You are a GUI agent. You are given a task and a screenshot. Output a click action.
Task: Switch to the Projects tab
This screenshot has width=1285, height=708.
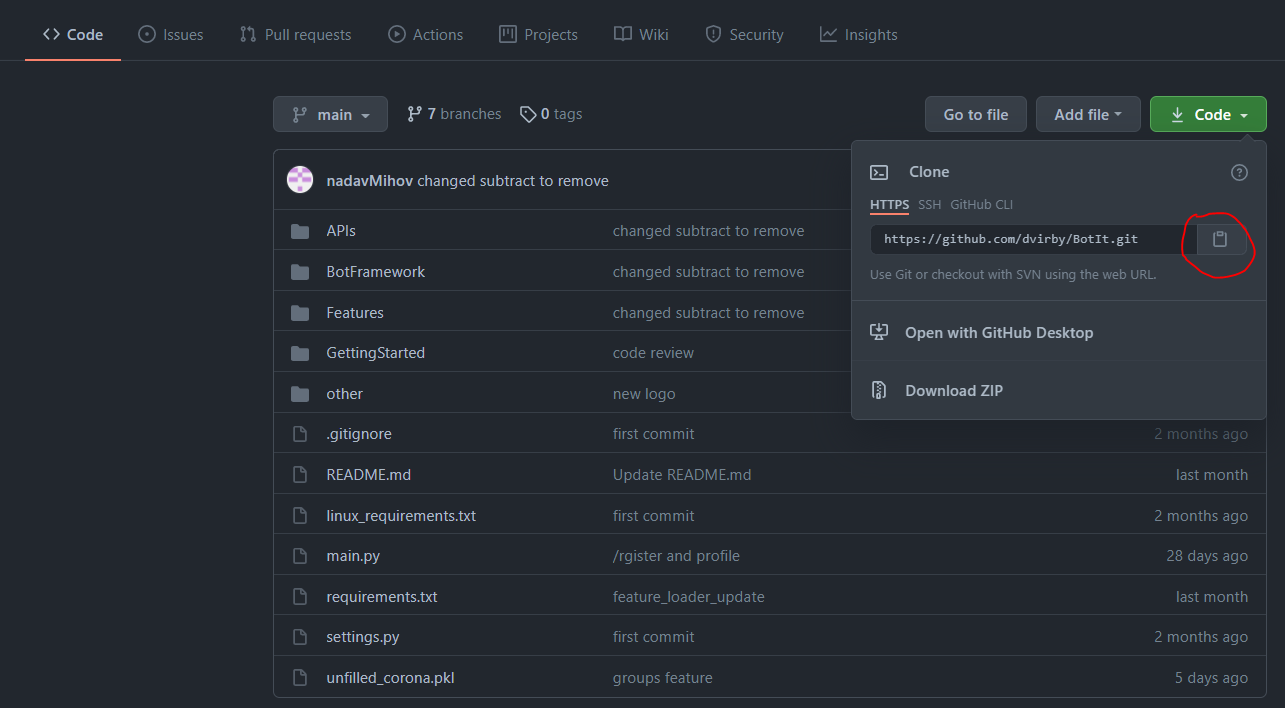coord(538,34)
